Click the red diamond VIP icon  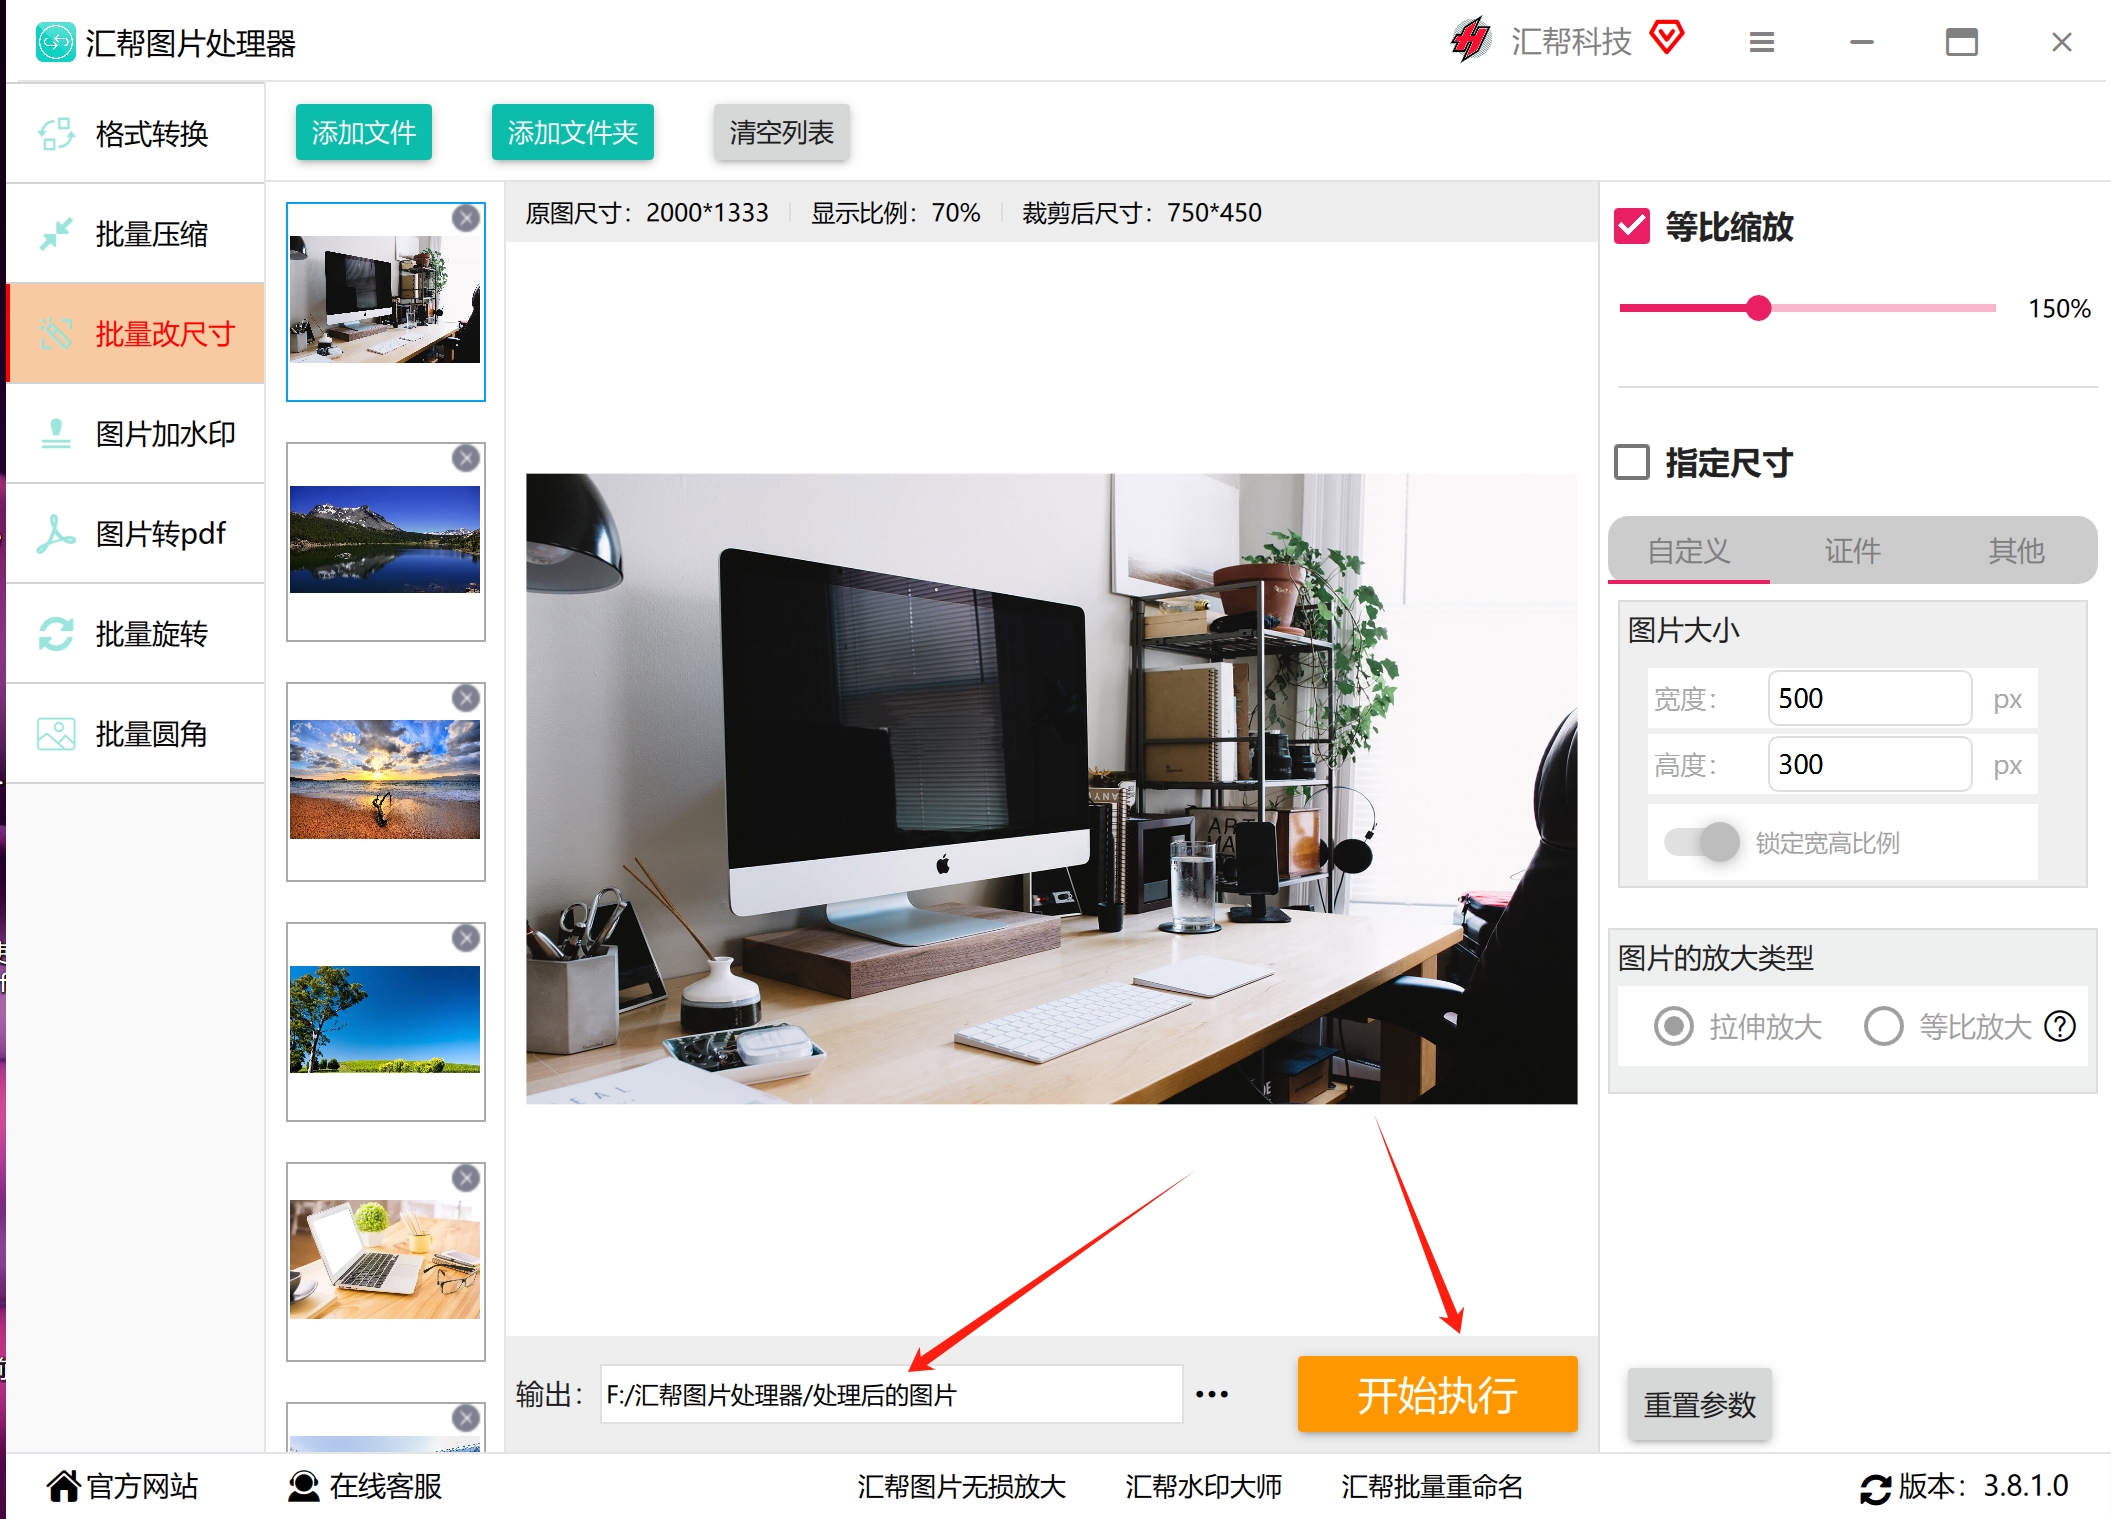click(x=1667, y=38)
